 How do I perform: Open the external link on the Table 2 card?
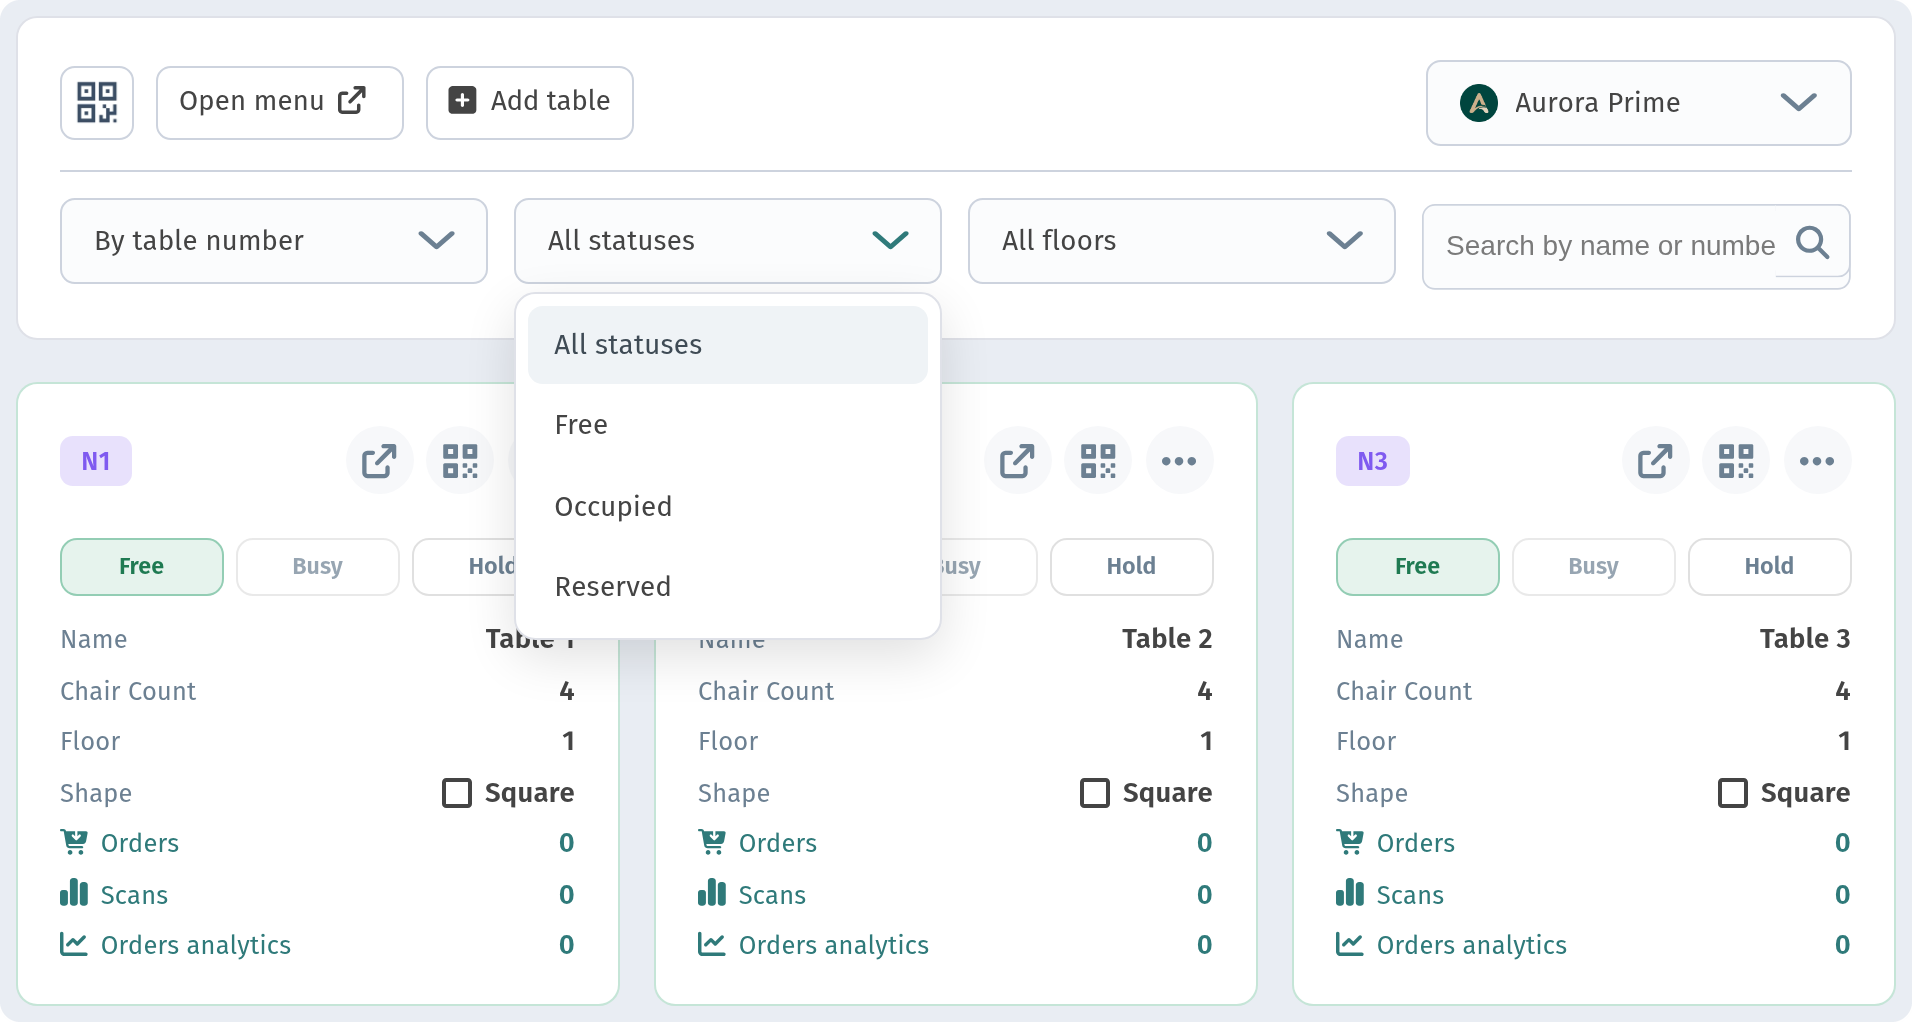click(x=1018, y=461)
